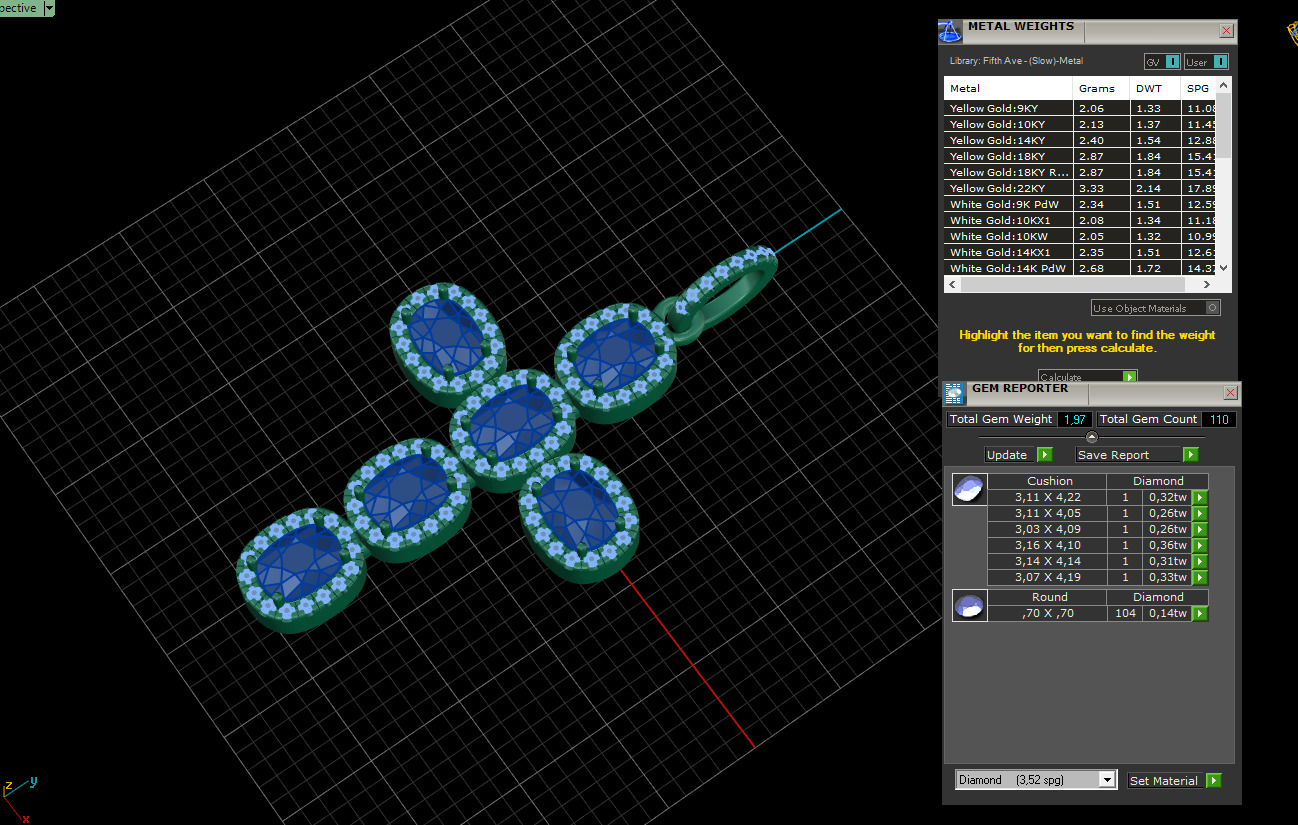Image resolution: width=1298 pixels, height=825 pixels.
Task: Click green arrow beside Calculate
Action: 1129,377
